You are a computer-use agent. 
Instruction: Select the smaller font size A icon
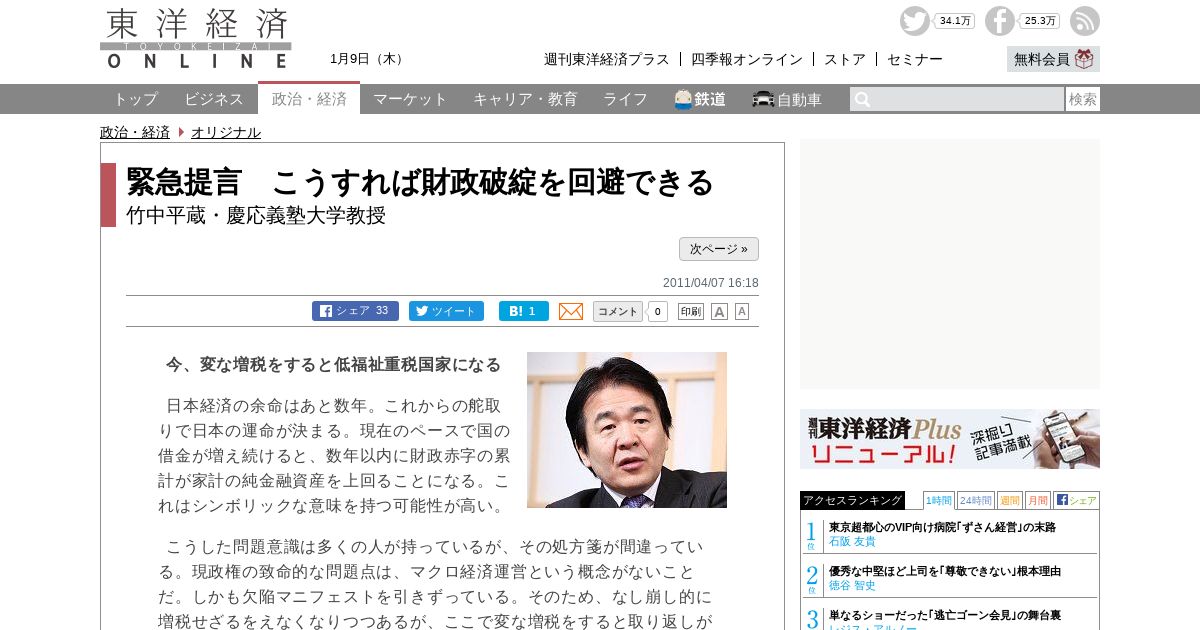coord(742,311)
